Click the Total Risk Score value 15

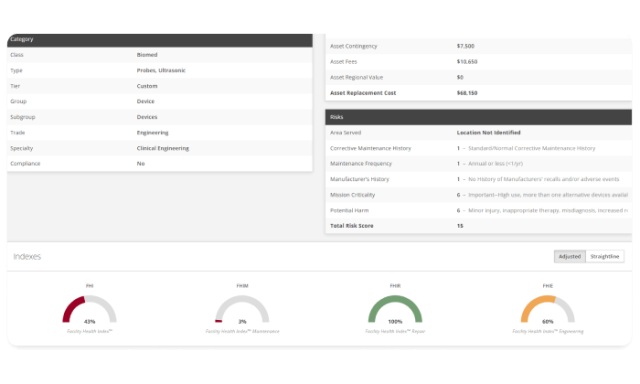(460, 226)
